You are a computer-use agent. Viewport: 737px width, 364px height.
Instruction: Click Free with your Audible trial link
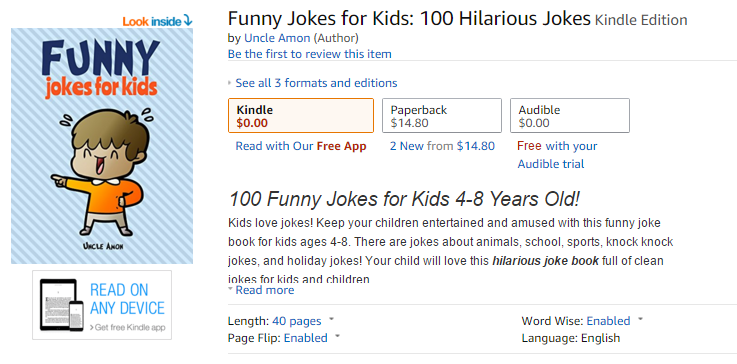point(557,155)
